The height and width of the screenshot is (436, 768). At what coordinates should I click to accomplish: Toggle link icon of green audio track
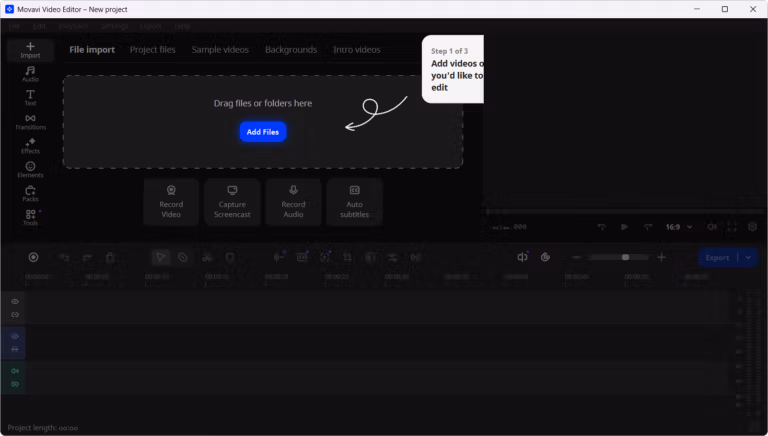pyautogui.click(x=15, y=384)
